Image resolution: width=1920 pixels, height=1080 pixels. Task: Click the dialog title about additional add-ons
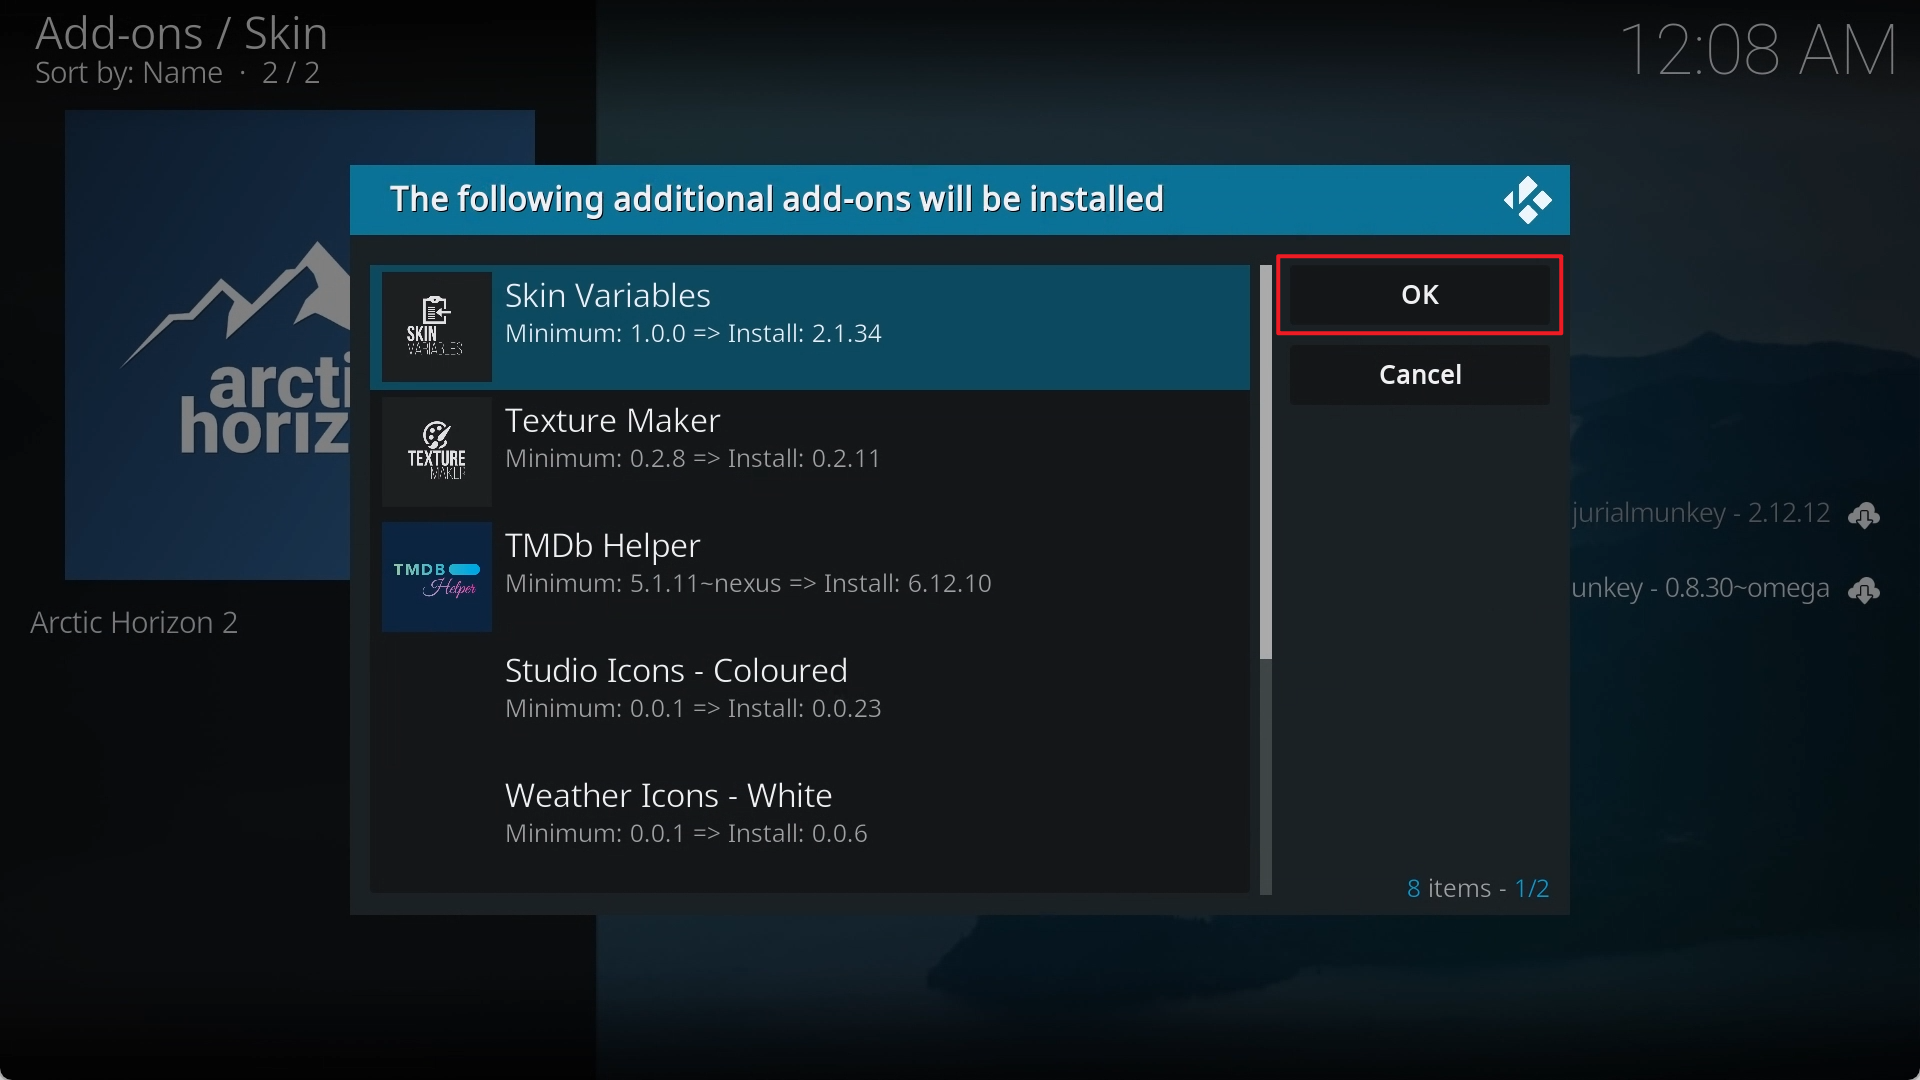tap(777, 199)
